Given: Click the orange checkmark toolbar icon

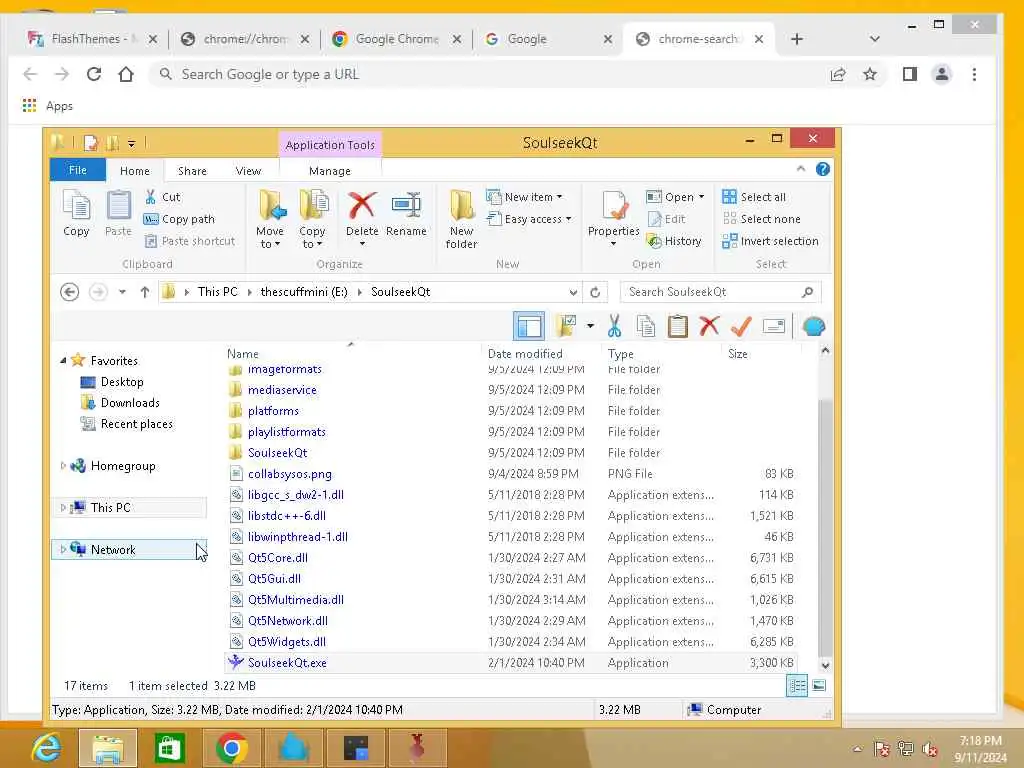Looking at the screenshot, I should tap(741, 326).
